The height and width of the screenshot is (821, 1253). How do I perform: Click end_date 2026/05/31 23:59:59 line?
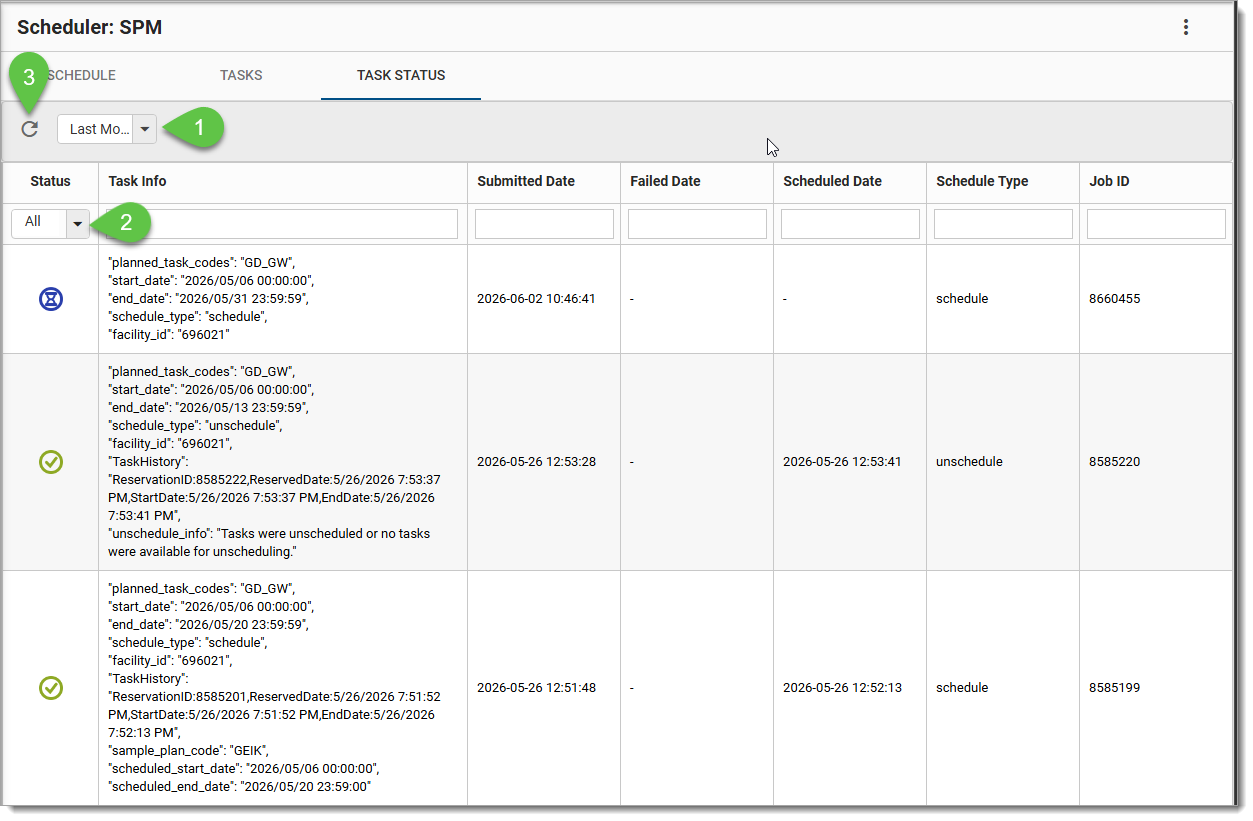click(207, 298)
